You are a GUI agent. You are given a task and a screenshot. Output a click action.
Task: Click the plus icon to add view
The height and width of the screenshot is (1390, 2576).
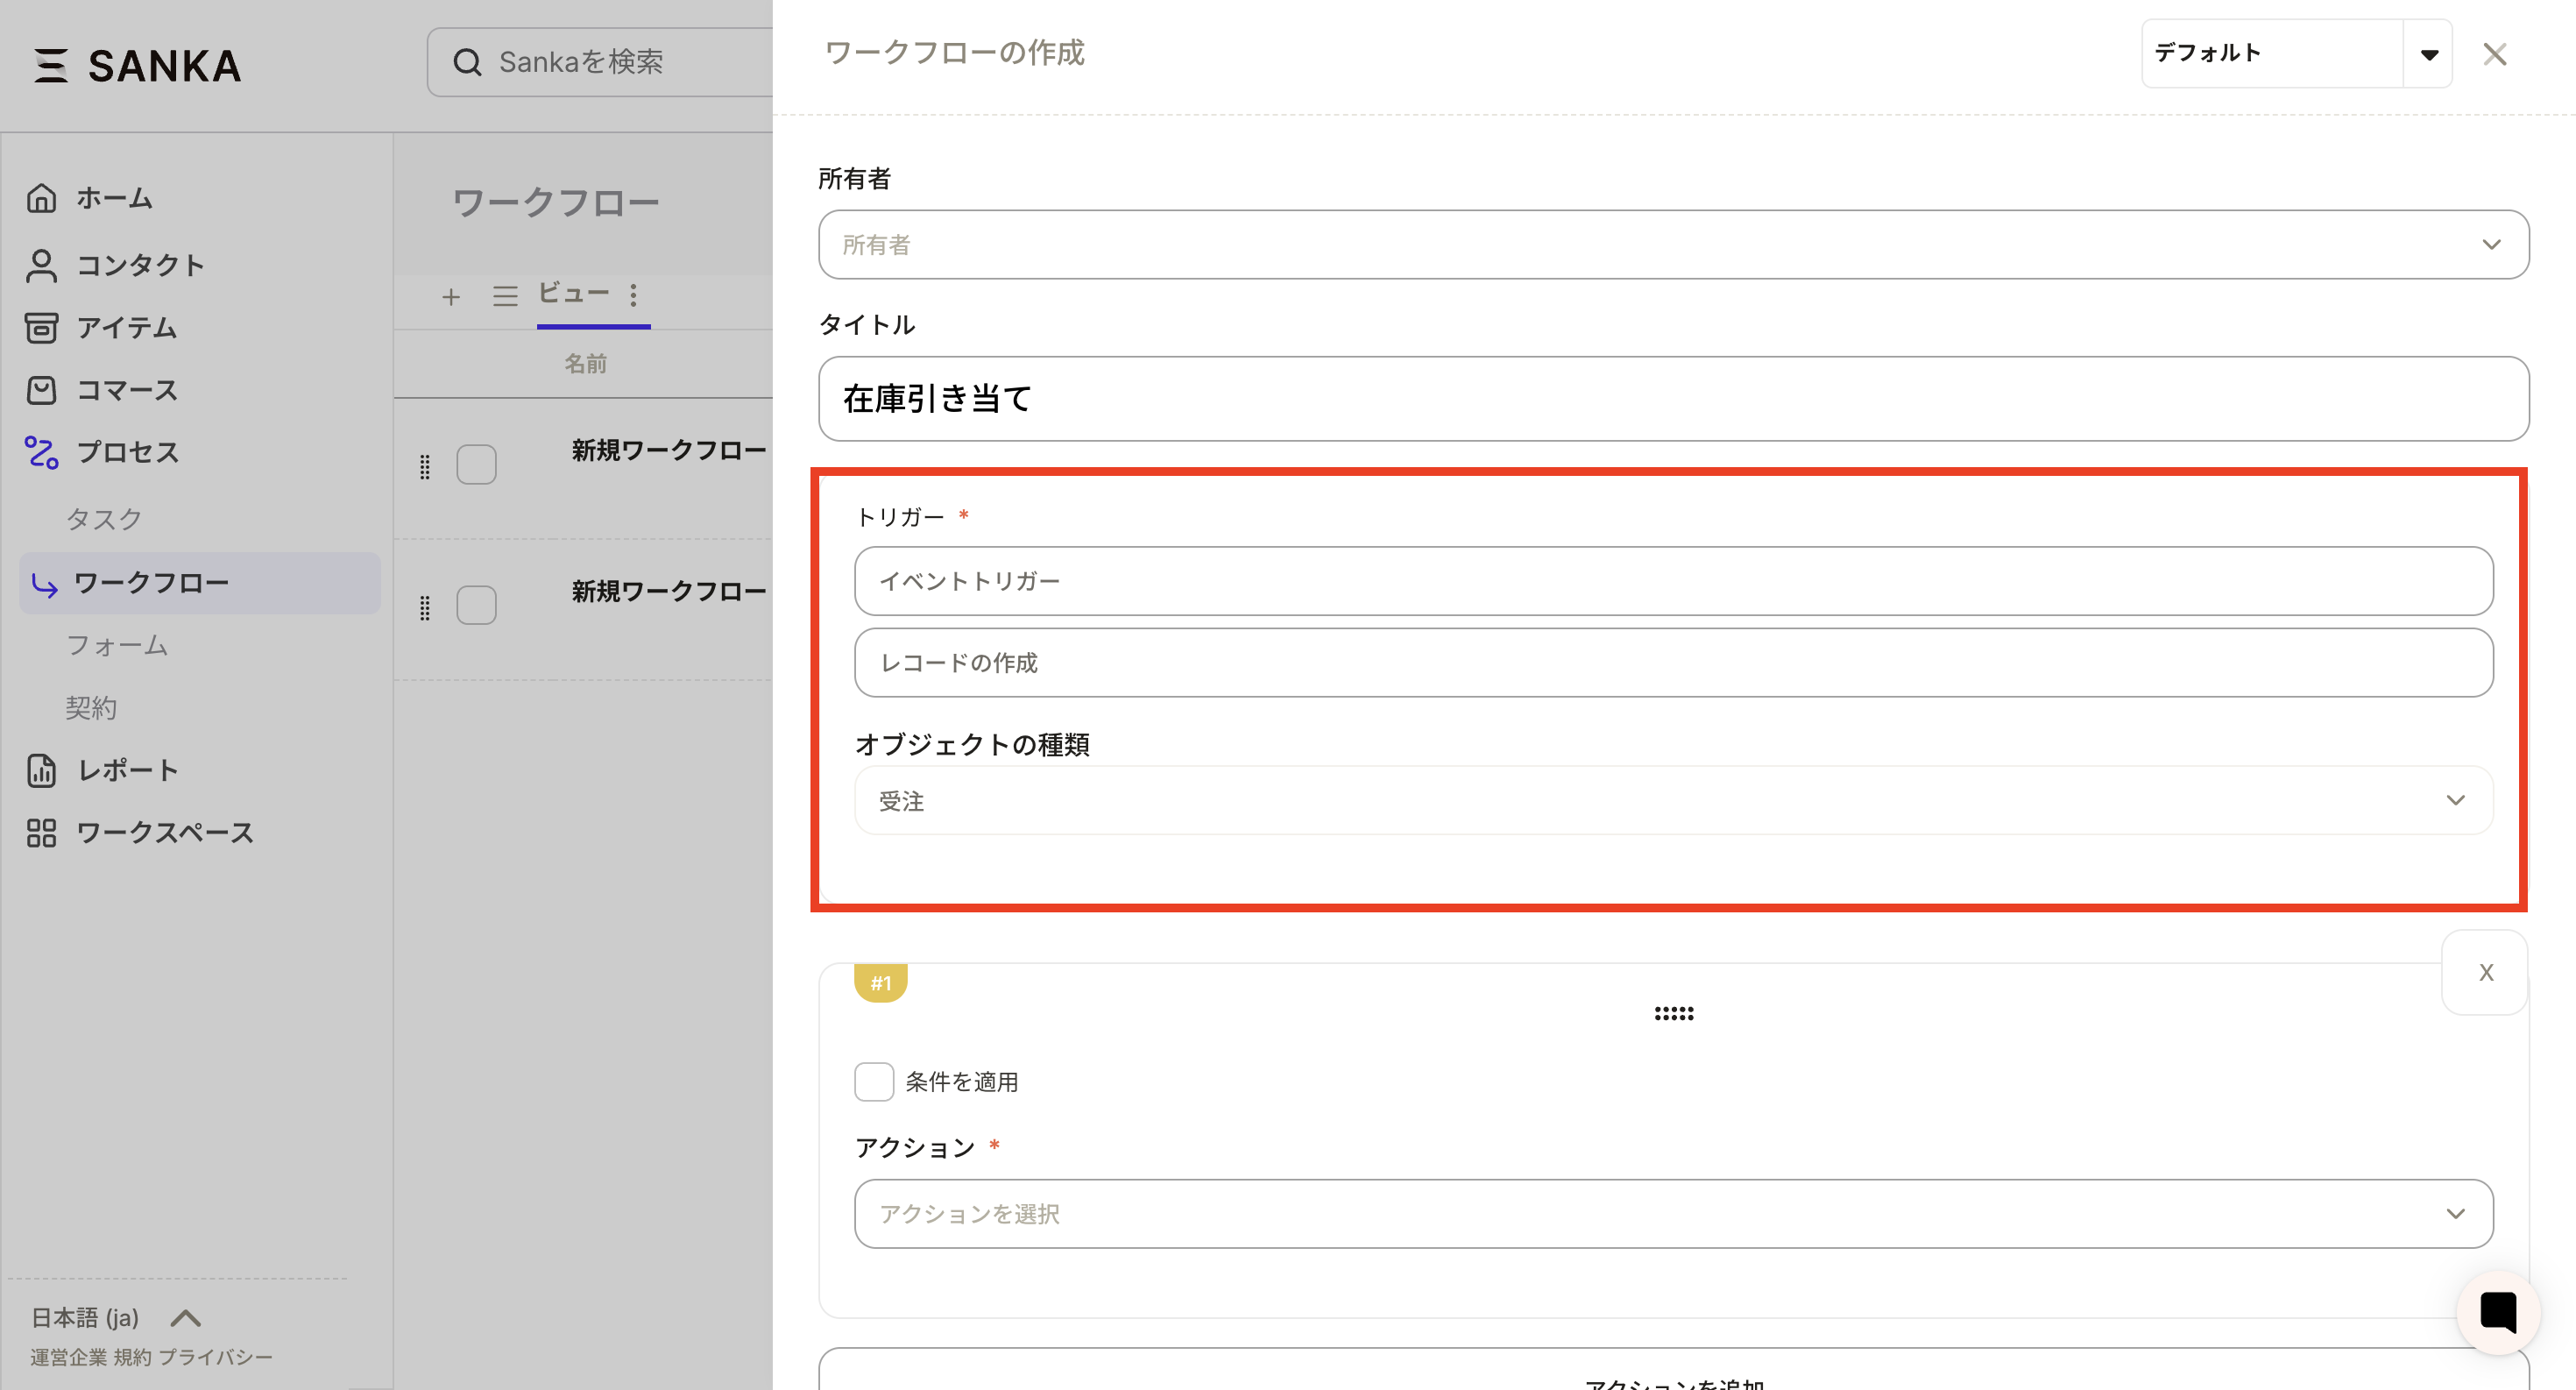[451, 297]
